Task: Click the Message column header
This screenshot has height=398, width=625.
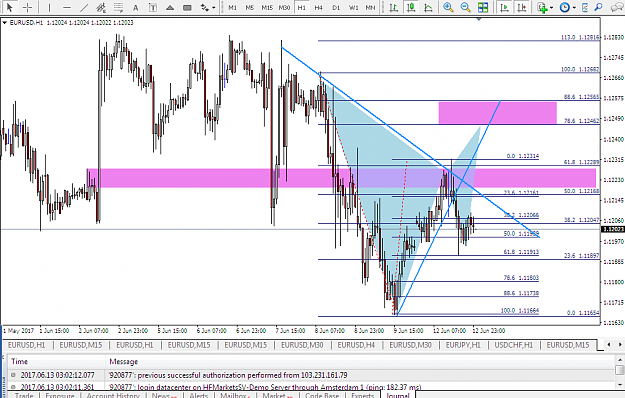Action: pos(360,361)
